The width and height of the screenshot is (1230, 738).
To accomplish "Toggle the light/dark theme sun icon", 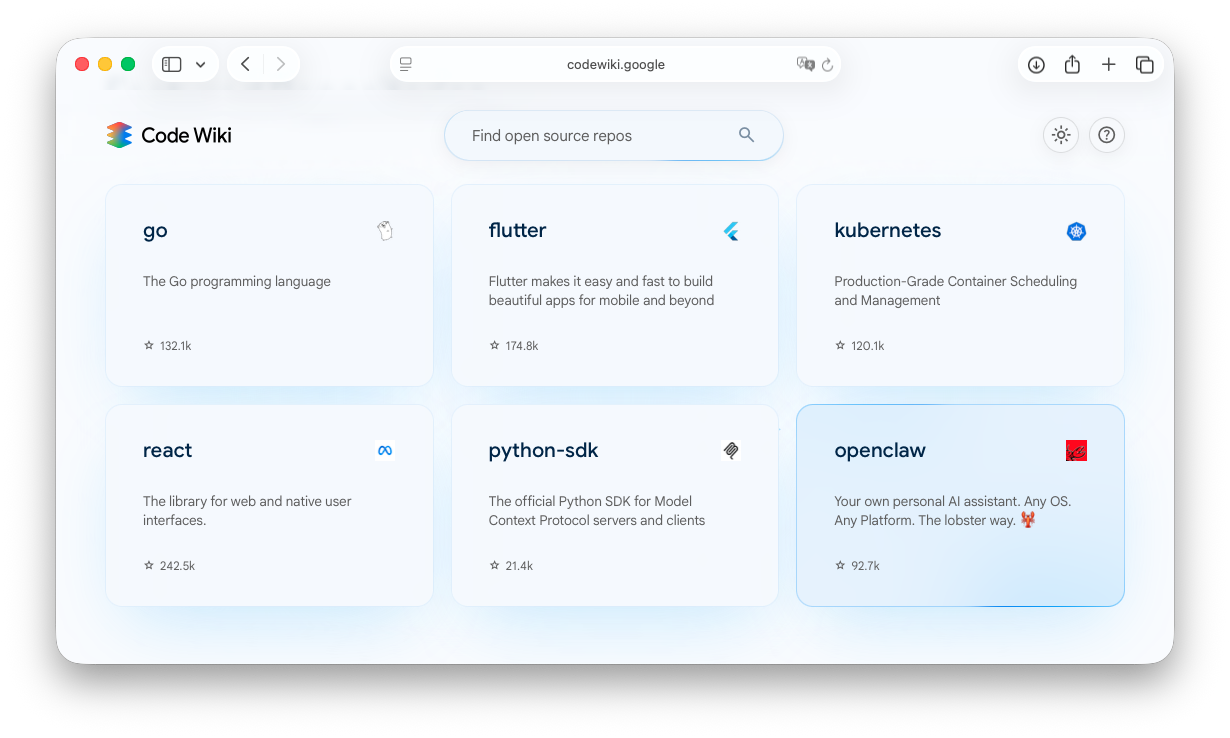I will (x=1061, y=135).
